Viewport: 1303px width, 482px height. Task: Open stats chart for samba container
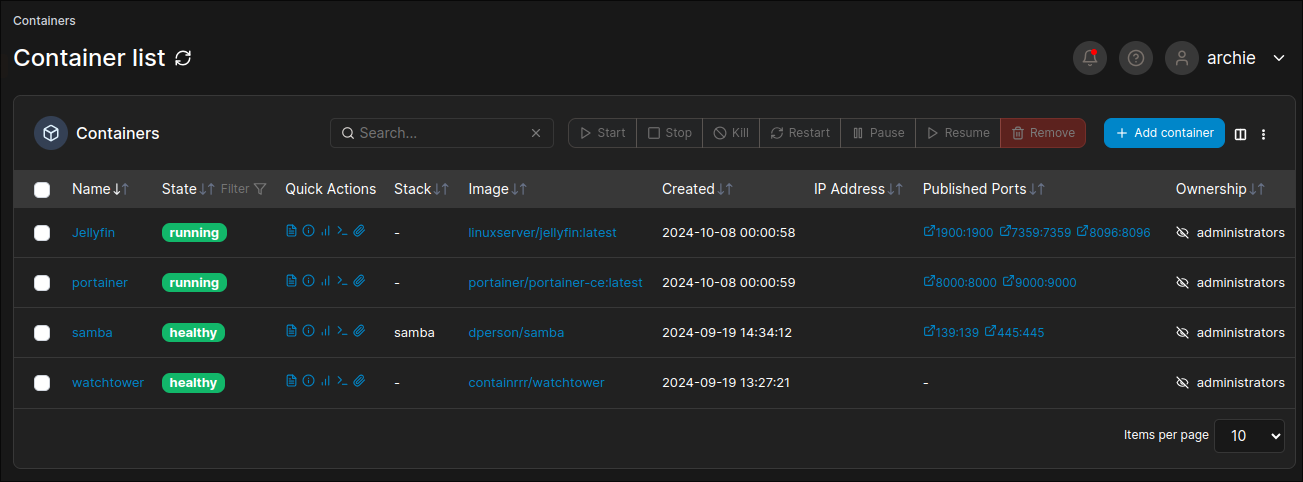[325, 331]
